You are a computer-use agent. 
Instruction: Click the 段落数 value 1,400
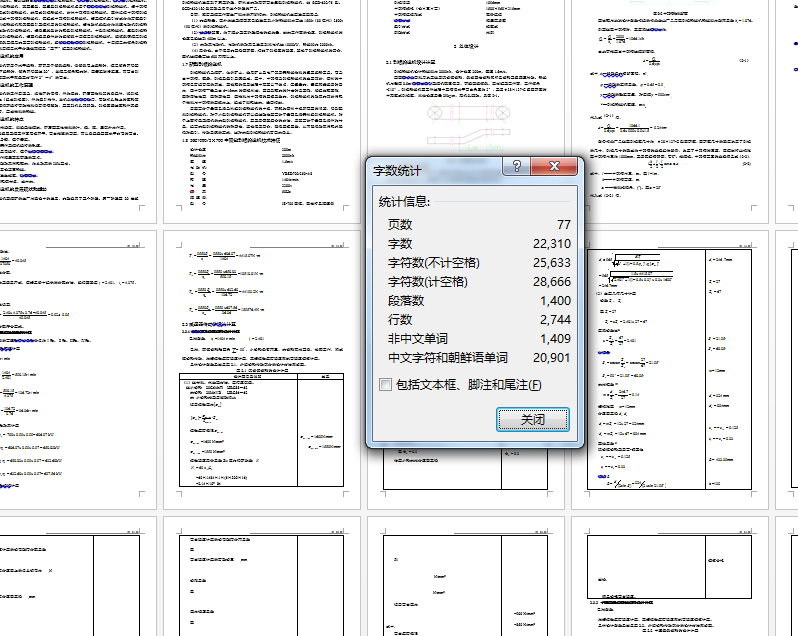(555, 301)
